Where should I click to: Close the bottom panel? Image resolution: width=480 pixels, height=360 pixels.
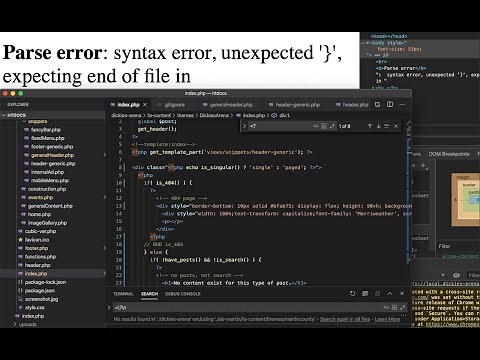point(402,294)
